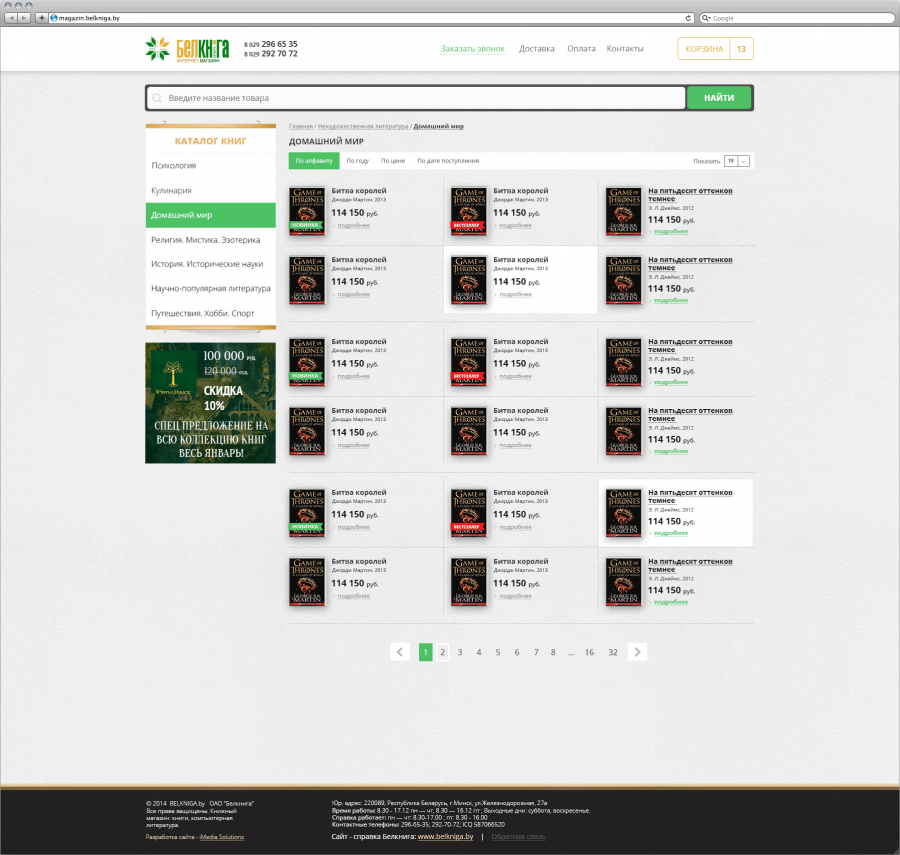Screen dimensions: 900x855
Task: Click the iMedia Solutions footer link
Action: [222, 837]
